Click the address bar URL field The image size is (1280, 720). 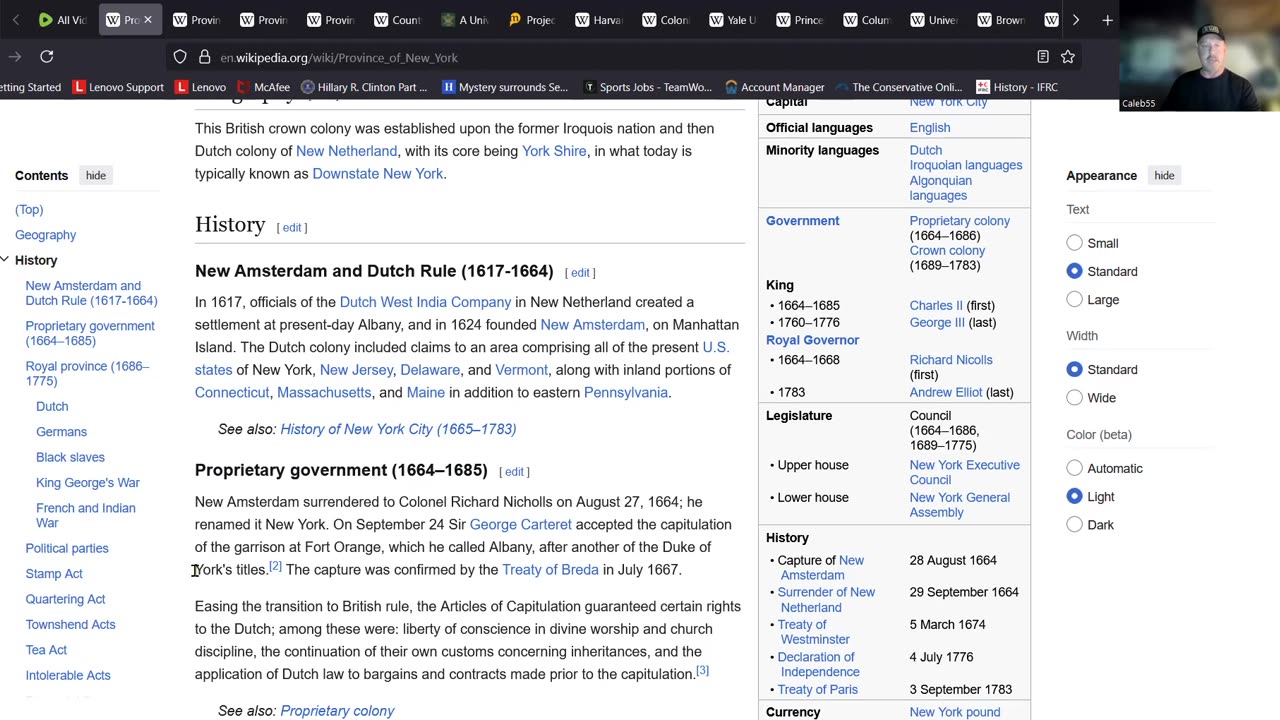(620, 57)
